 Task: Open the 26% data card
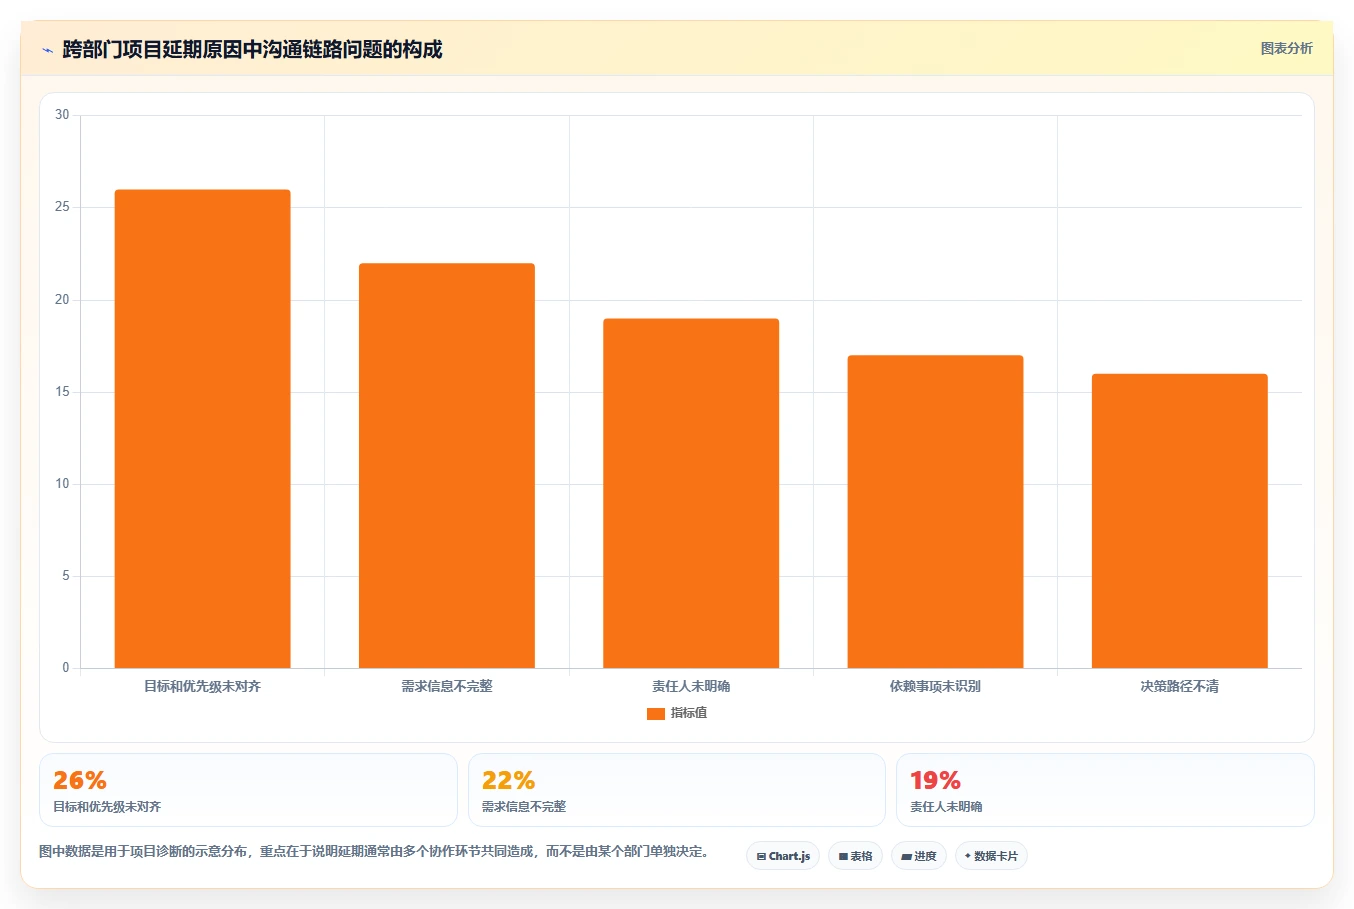tap(248, 790)
